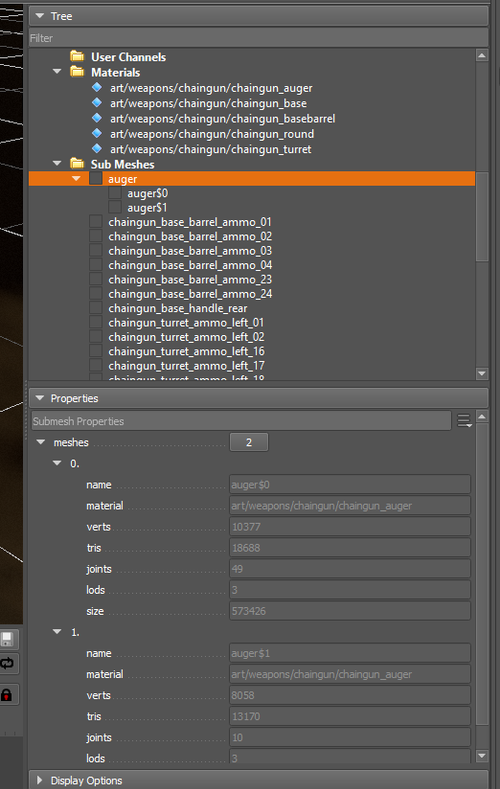Click tree scrollbar down arrow
The width and height of the screenshot is (500, 789).
(x=482, y=373)
